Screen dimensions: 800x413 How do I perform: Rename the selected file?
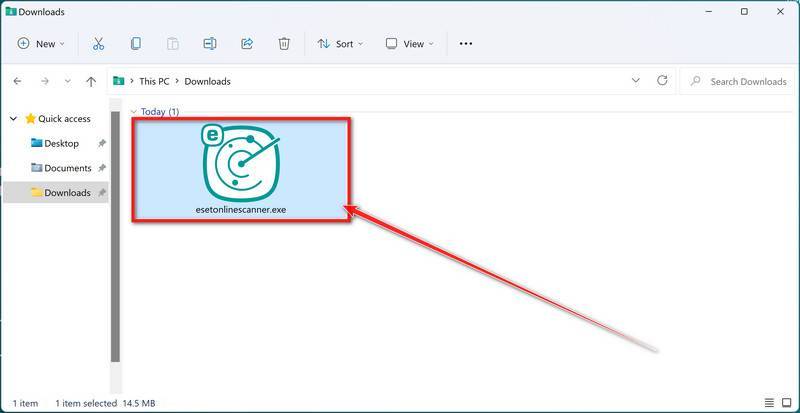(210, 44)
